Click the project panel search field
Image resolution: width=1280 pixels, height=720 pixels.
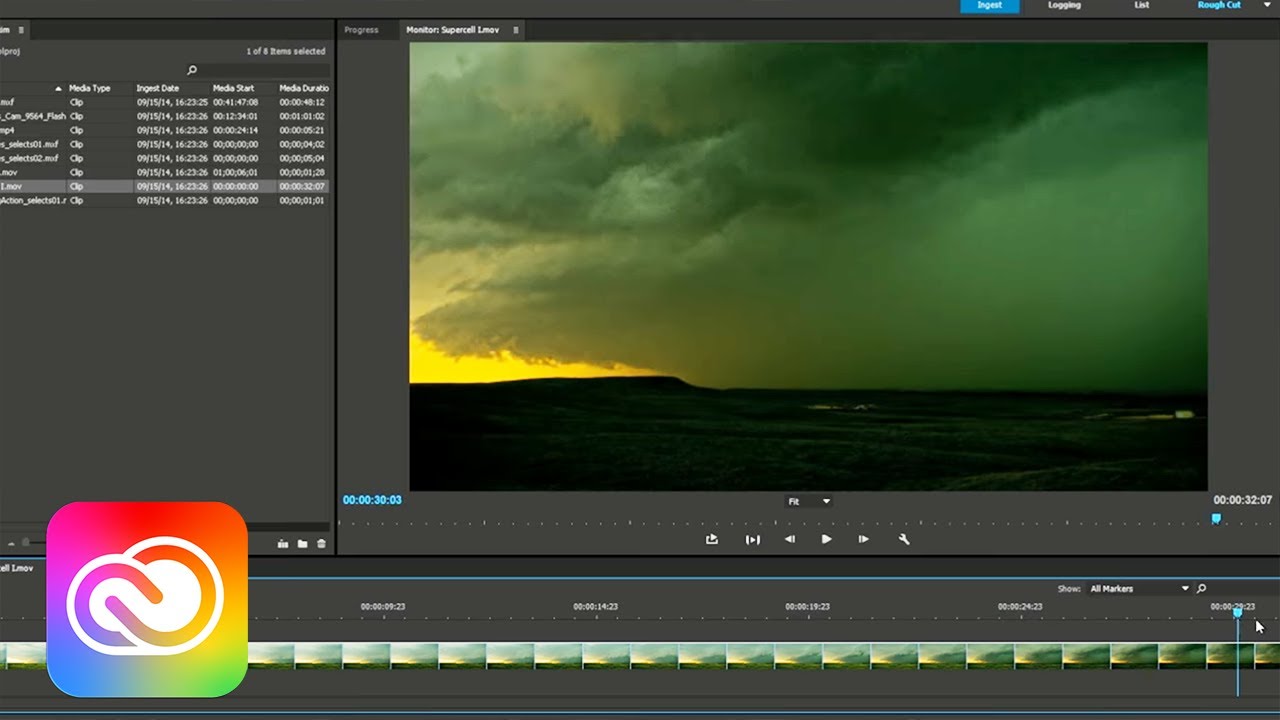[262, 70]
